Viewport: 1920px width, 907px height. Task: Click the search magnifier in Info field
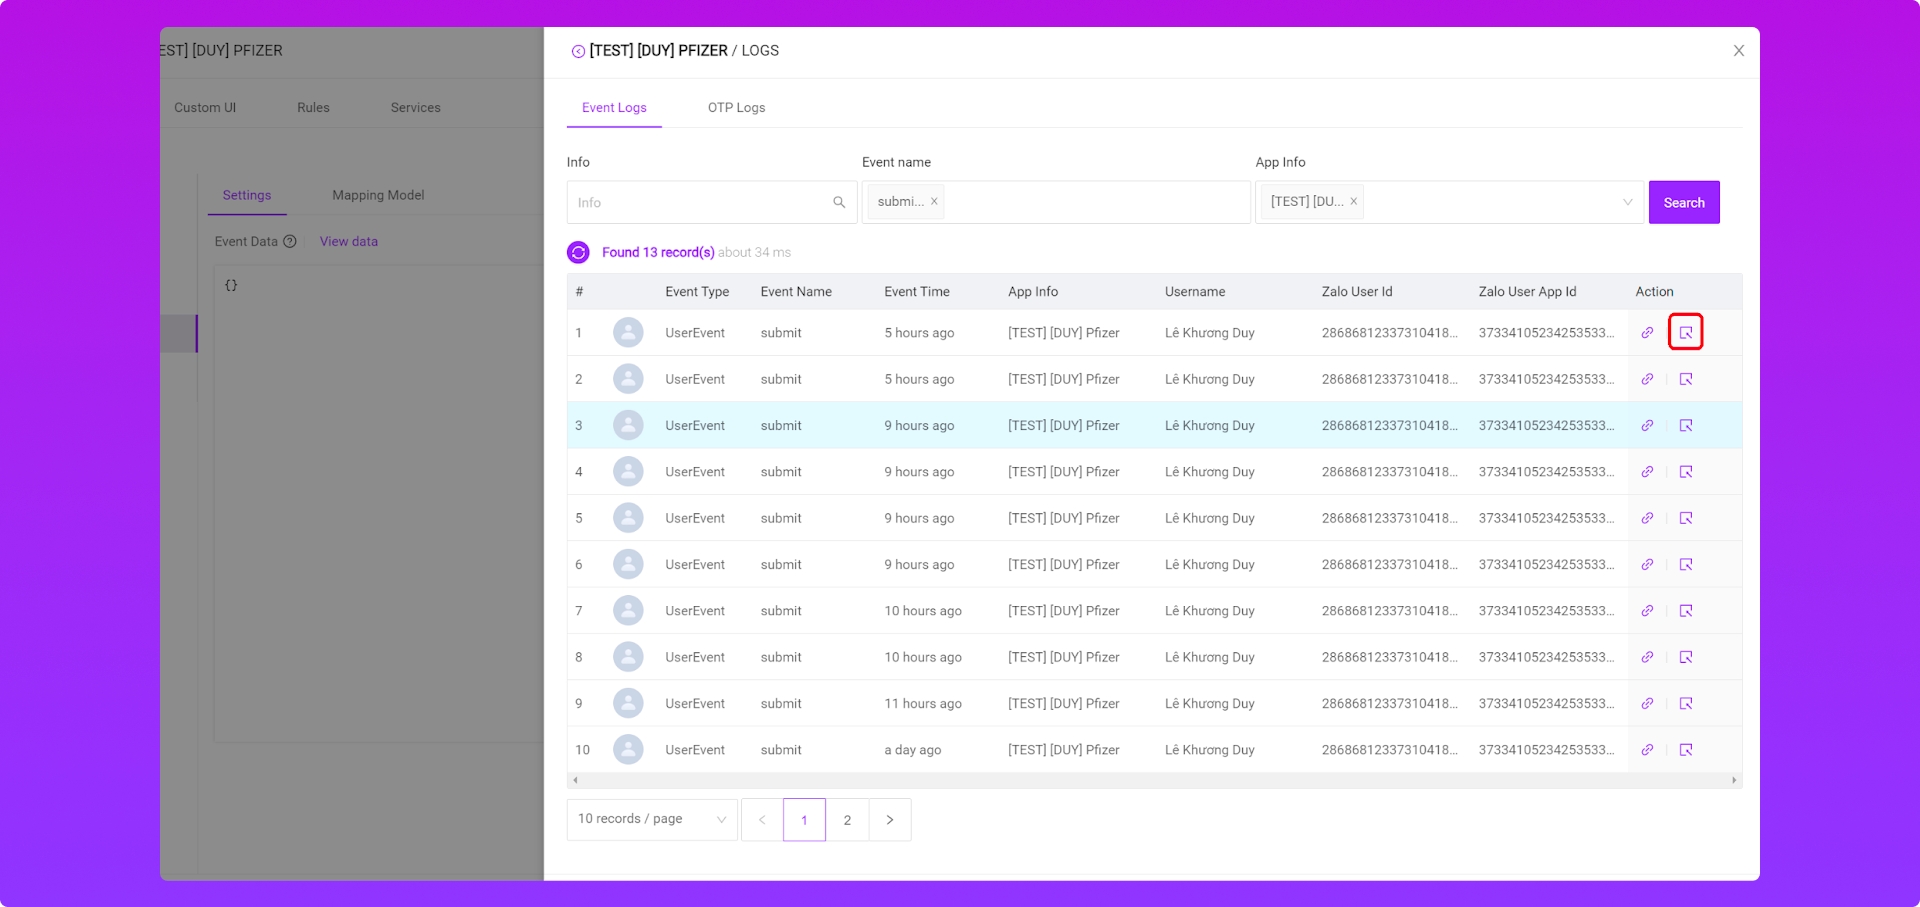click(x=839, y=203)
